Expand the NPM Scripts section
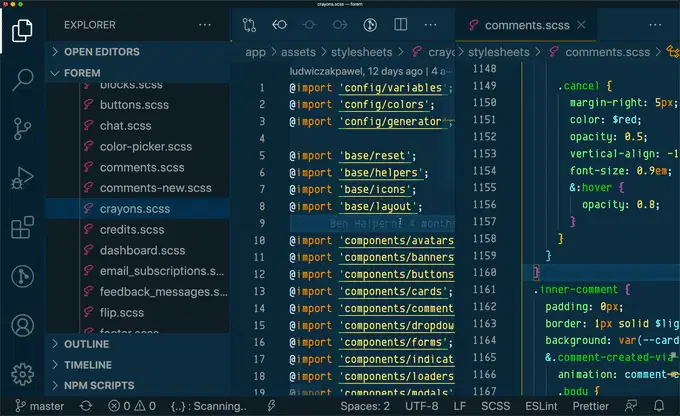Screen dimensions: 680x416 (x=137, y=385)
